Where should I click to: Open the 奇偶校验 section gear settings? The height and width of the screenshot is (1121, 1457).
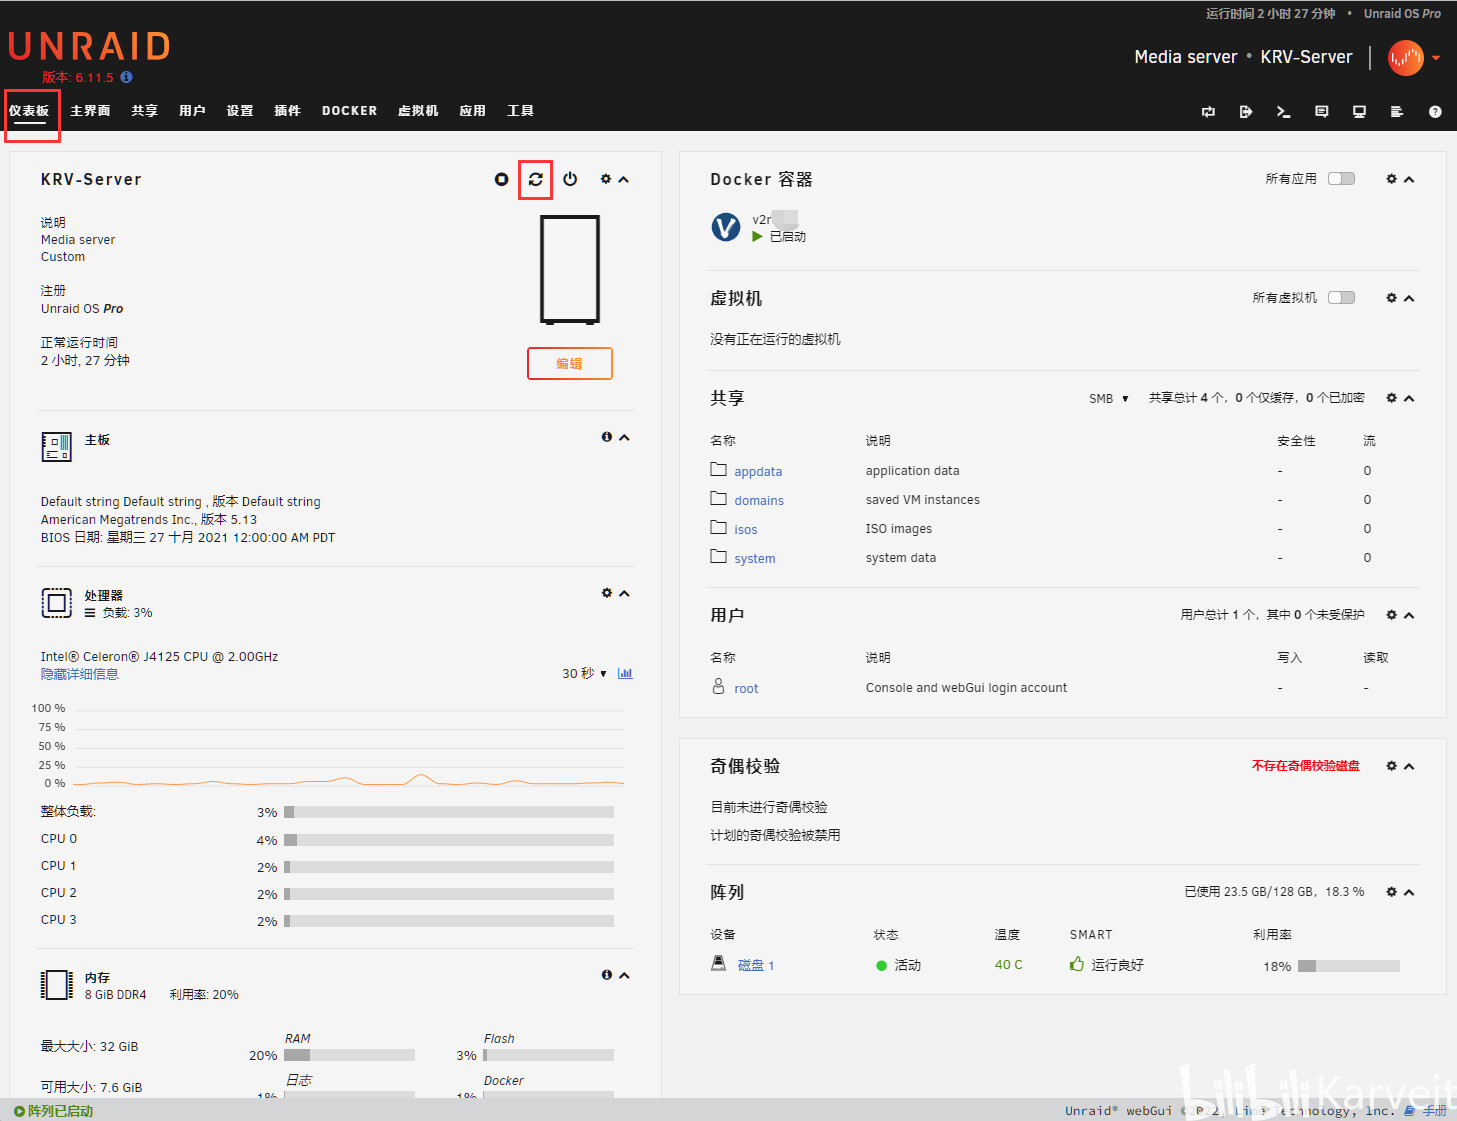point(1391,766)
